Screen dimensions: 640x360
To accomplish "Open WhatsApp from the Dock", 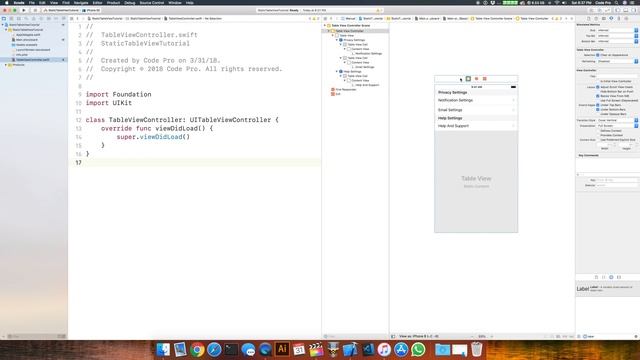I will (x=418, y=350).
